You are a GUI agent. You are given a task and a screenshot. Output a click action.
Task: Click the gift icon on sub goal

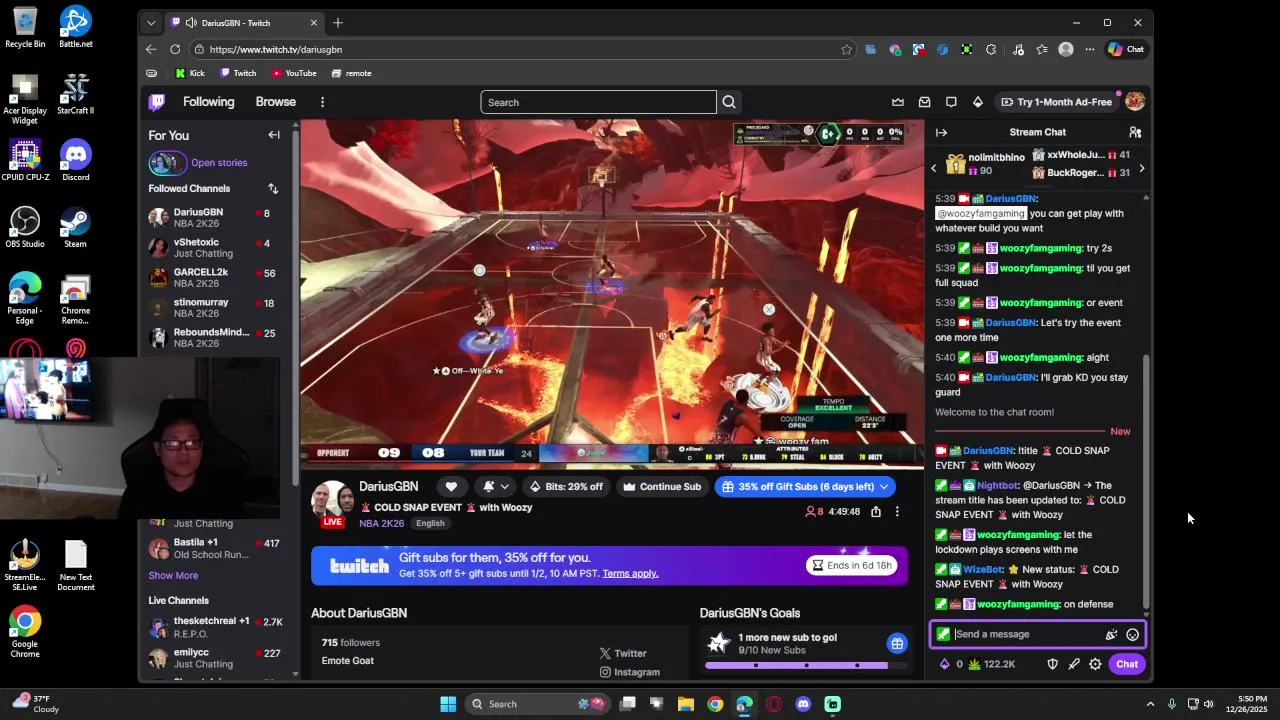coord(897,643)
